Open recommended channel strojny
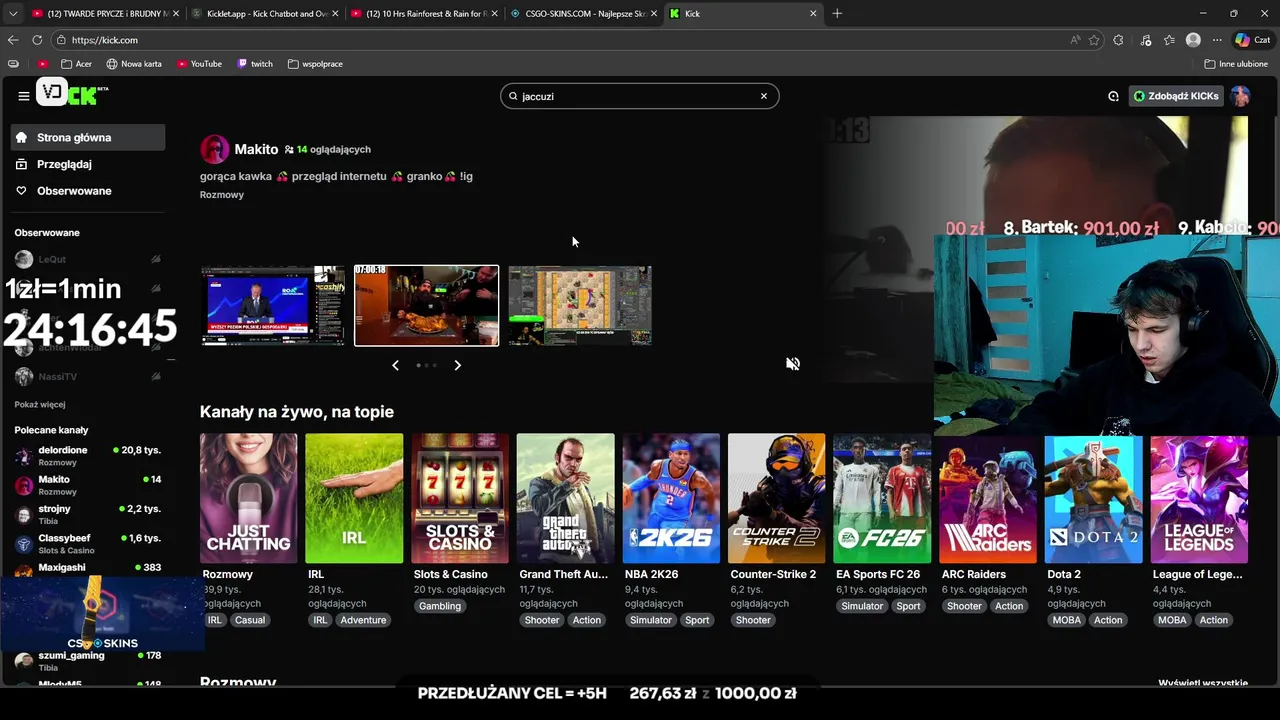1280x720 pixels. coord(88,514)
